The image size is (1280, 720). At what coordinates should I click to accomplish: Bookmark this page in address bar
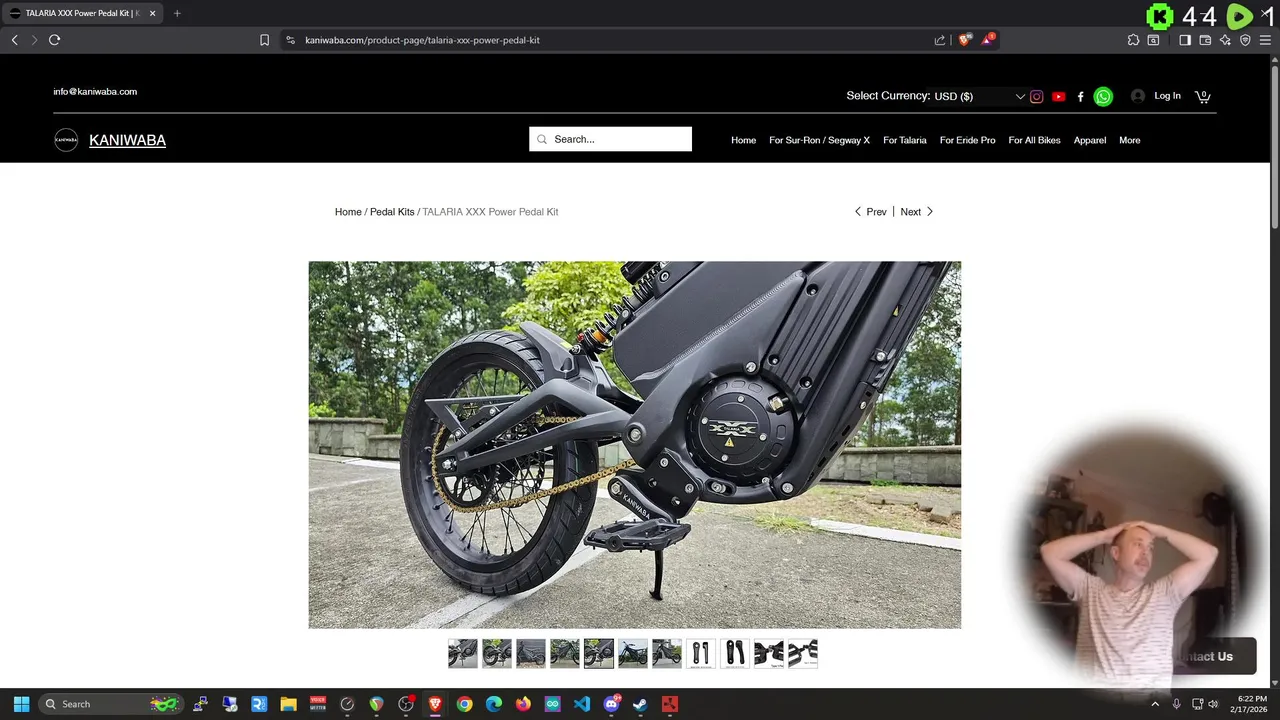pos(264,40)
